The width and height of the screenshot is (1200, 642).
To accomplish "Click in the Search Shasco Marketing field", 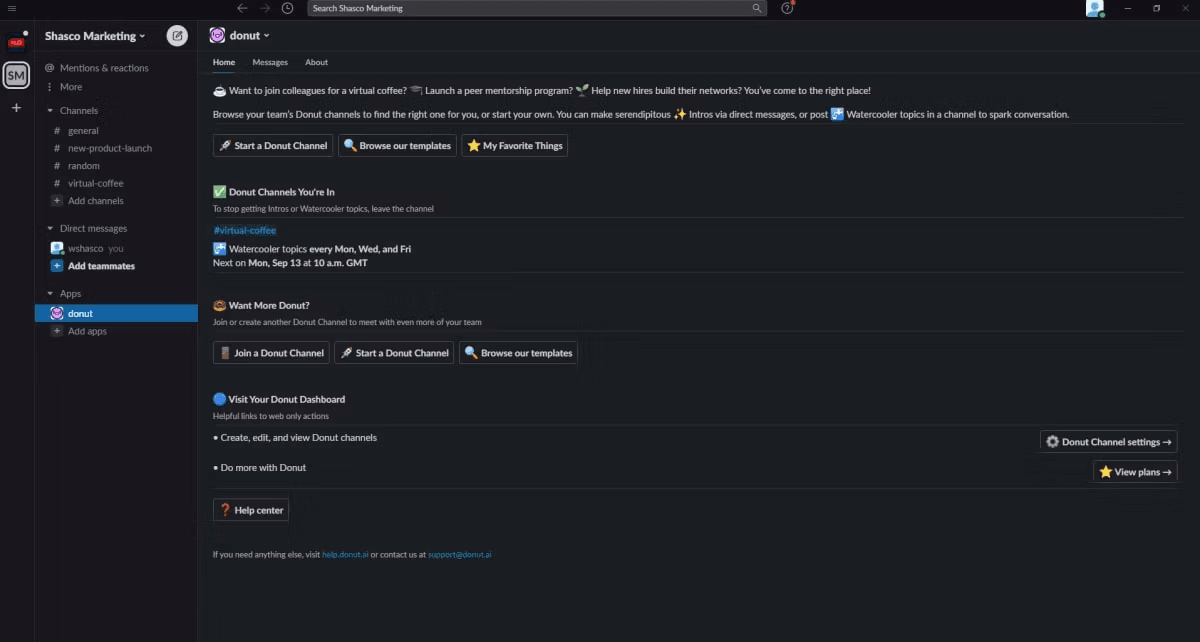I will point(537,8).
